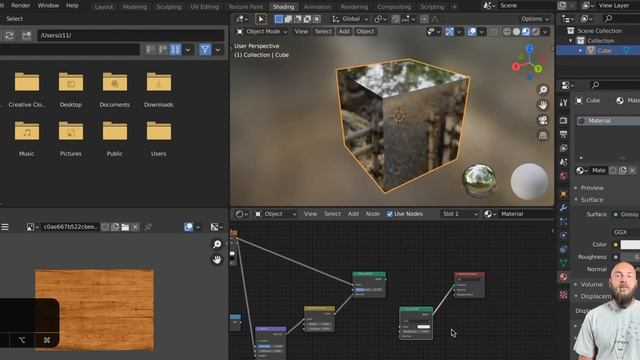Toggle perspective/orthographic grid icon in viewport
Viewport: 640px width, 360px height.
pyautogui.click(x=543, y=136)
